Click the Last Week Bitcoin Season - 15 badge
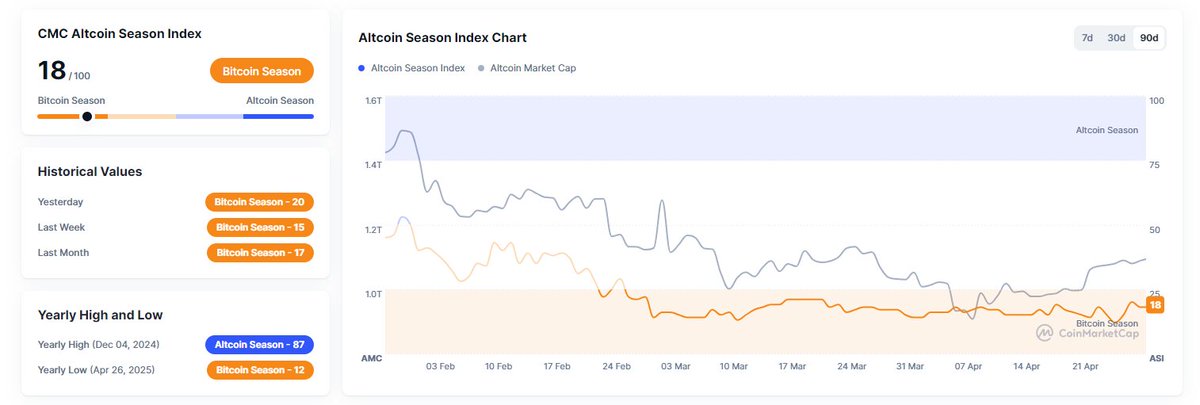1200x405 pixels. click(260, 227)
